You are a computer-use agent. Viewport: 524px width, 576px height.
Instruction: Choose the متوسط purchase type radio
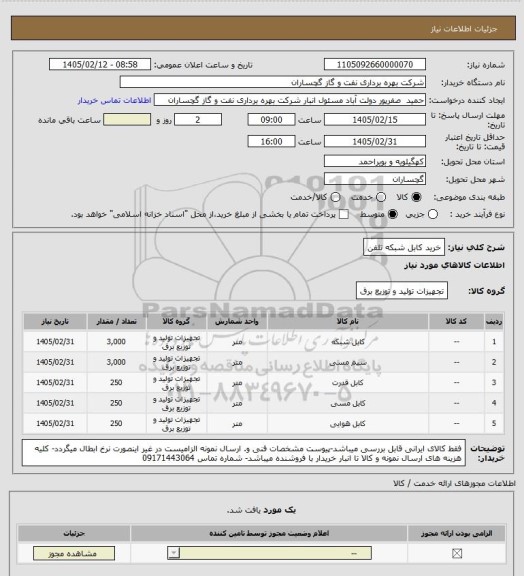click(393, 214)
